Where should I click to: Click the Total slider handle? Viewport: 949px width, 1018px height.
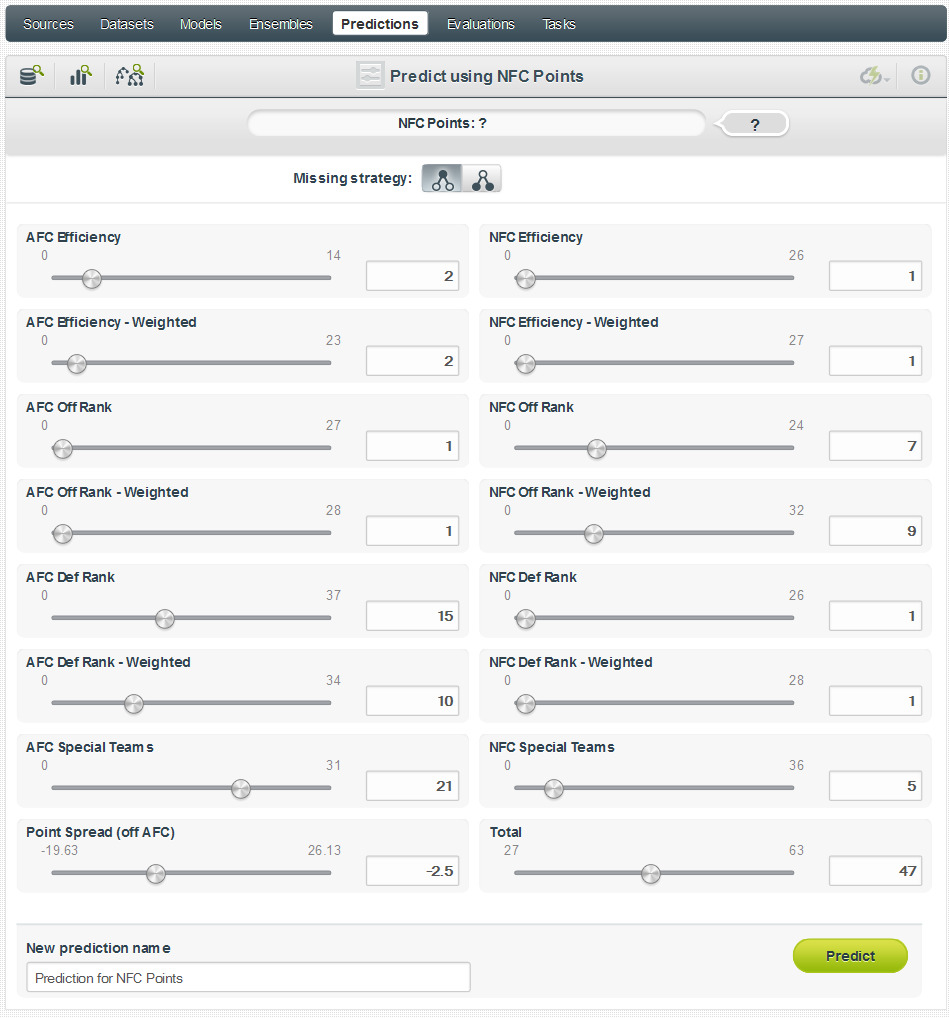click(x=651, y=874)
